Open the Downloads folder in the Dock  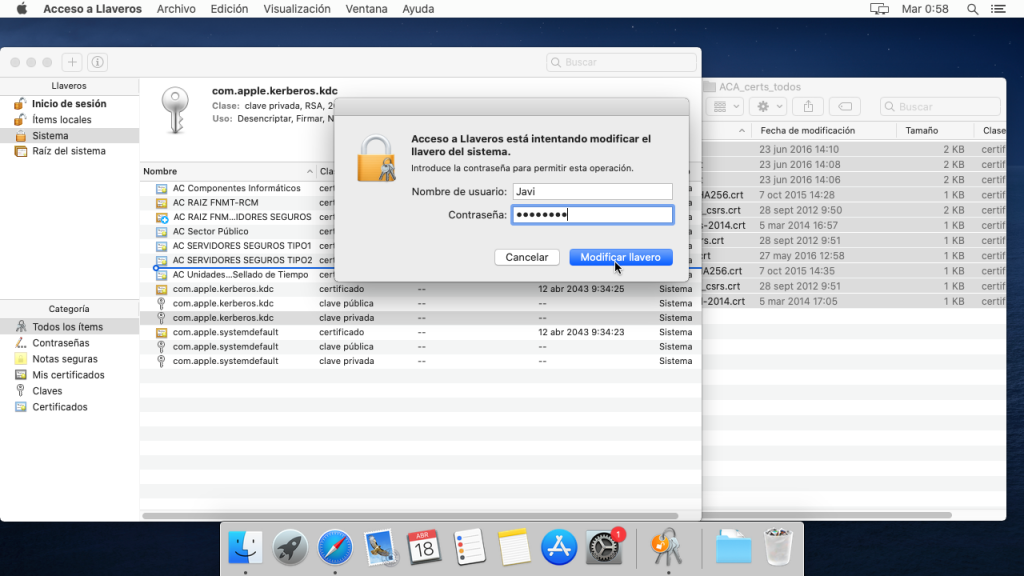733,547
